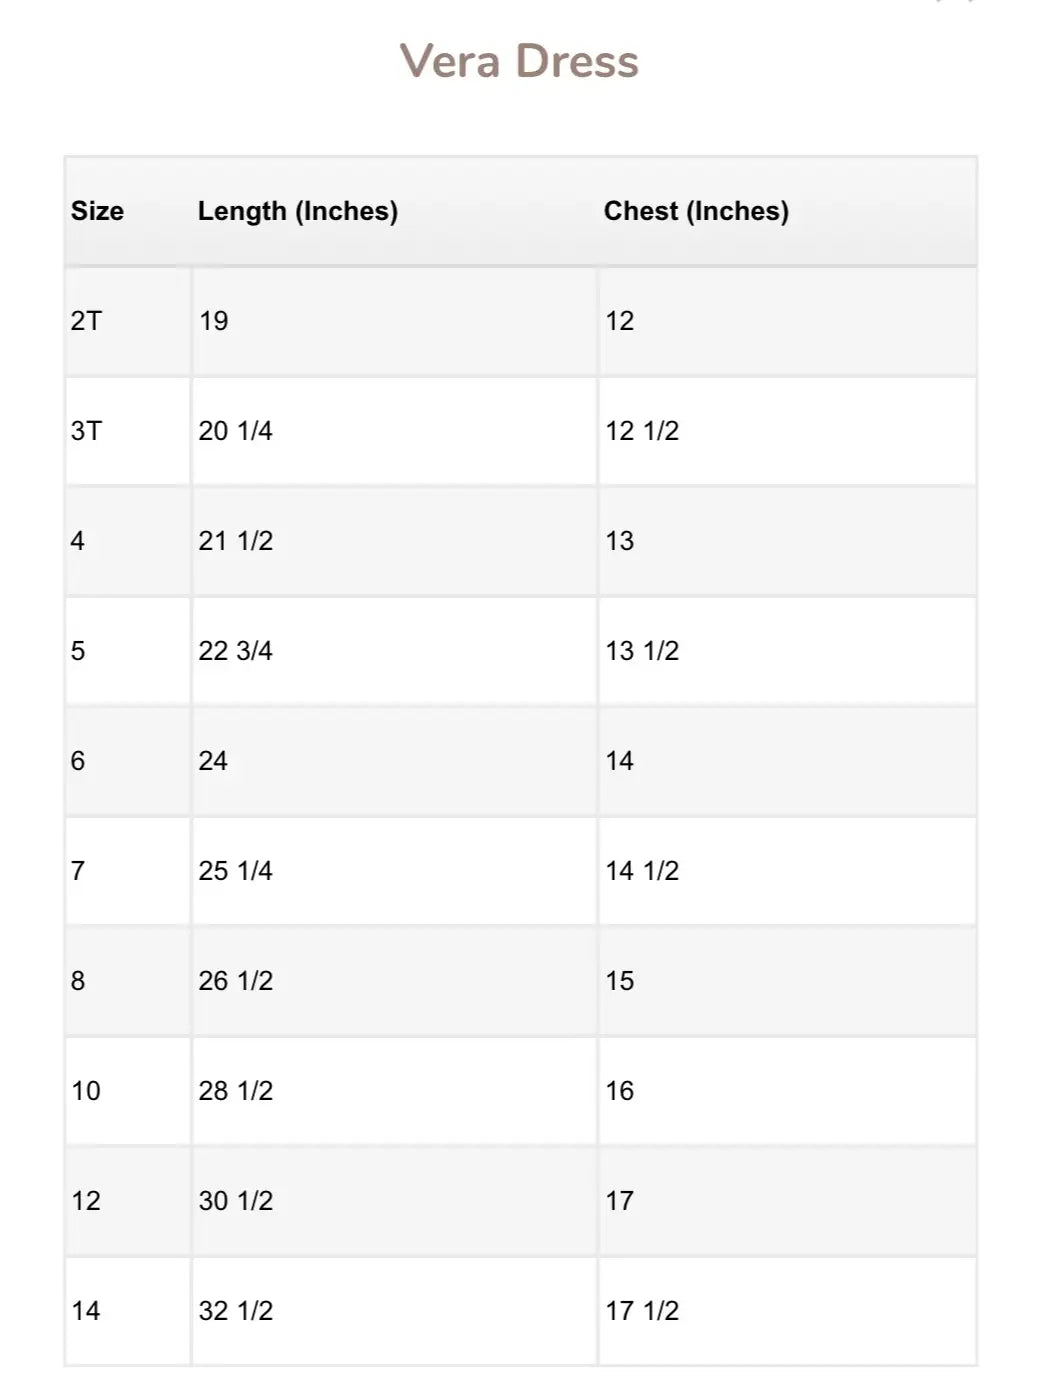Select the 3T size cell
Viewport: 1043px width, 1391px height.
click(x=86, y=431)
